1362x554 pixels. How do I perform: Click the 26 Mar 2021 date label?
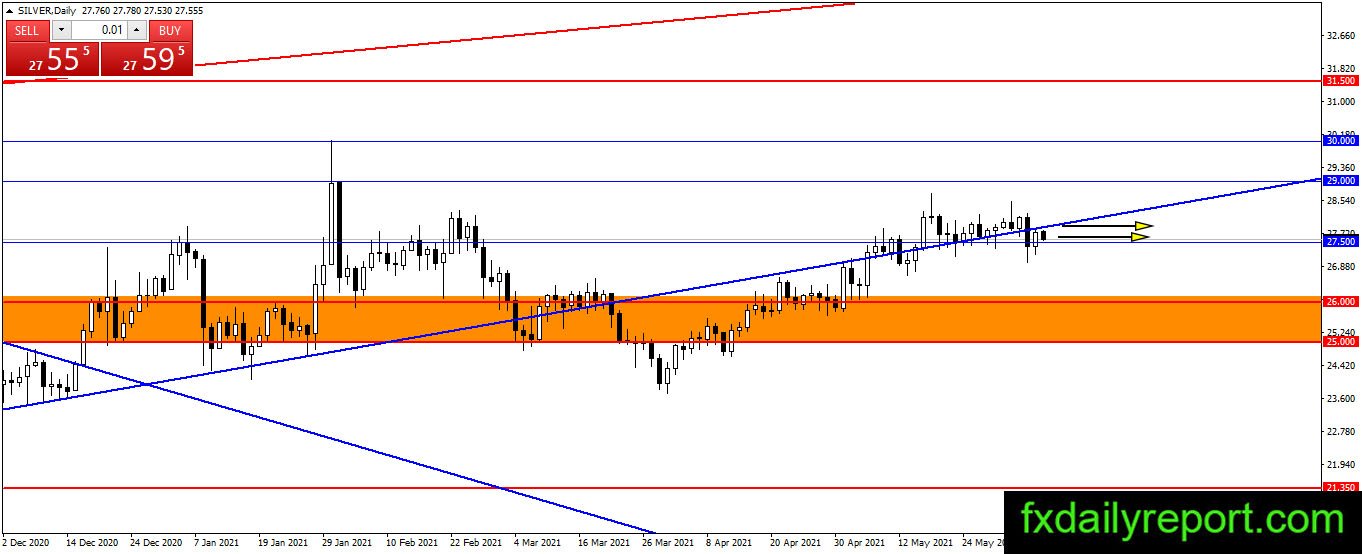(x=667, y=543)
